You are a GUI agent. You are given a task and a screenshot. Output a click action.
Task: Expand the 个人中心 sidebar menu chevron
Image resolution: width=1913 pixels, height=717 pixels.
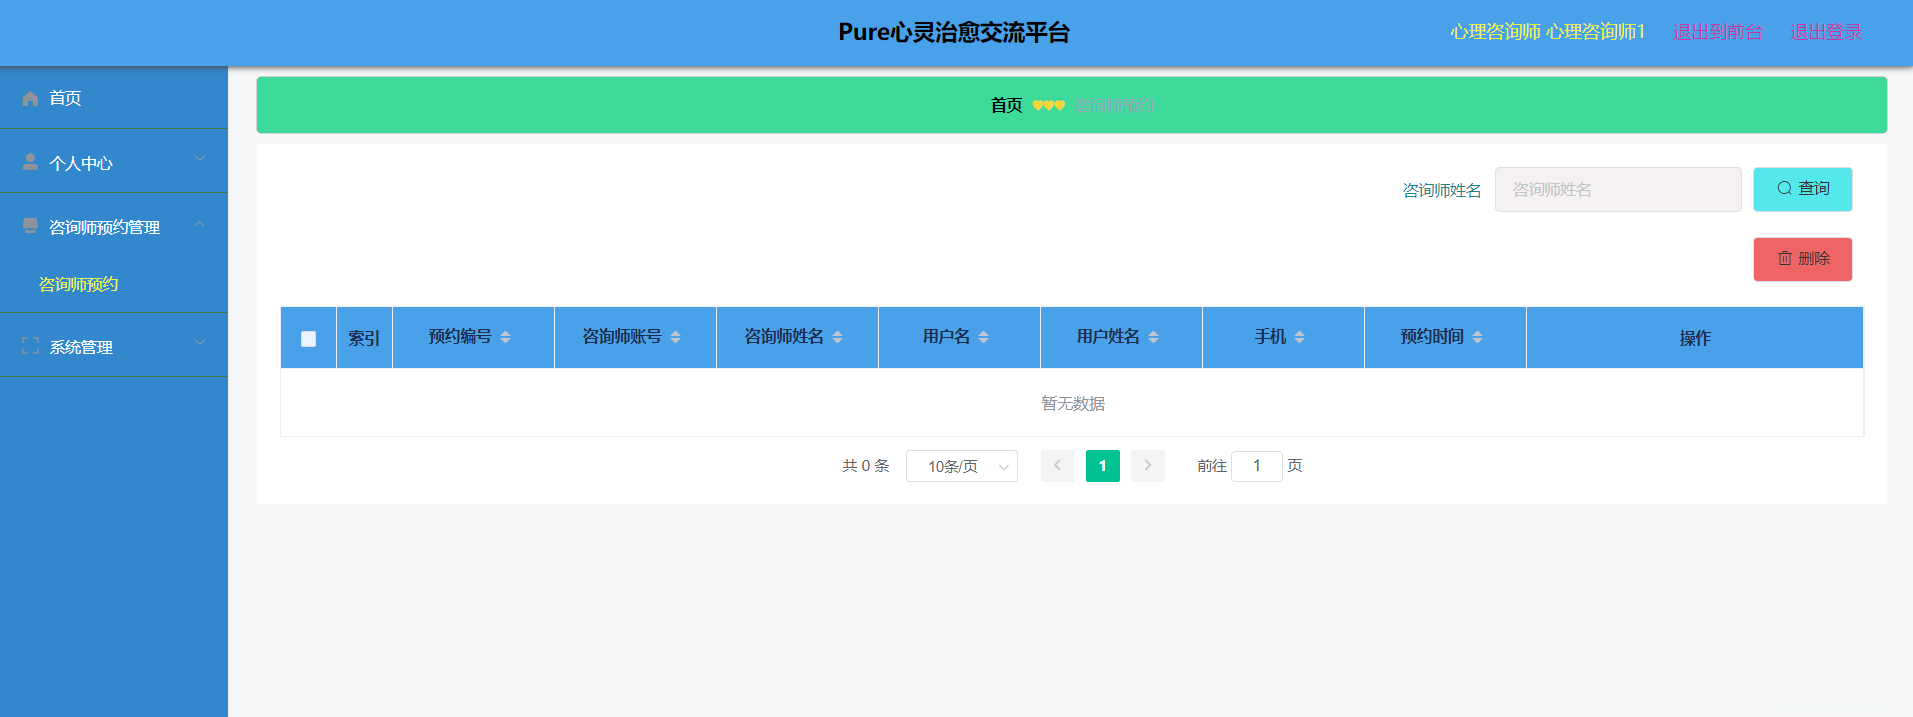click(x=200, y=158)
